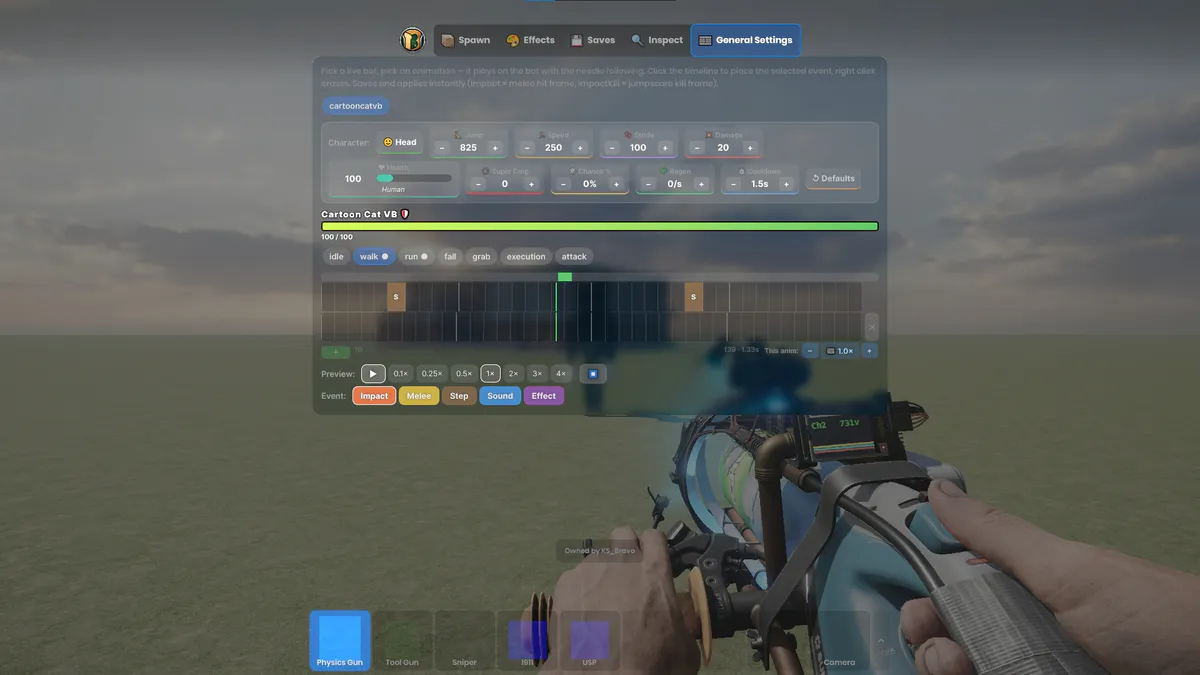This screenshot has width=1200, height=675.
Task: Decrease the Speed value
Action: point(527,148)
